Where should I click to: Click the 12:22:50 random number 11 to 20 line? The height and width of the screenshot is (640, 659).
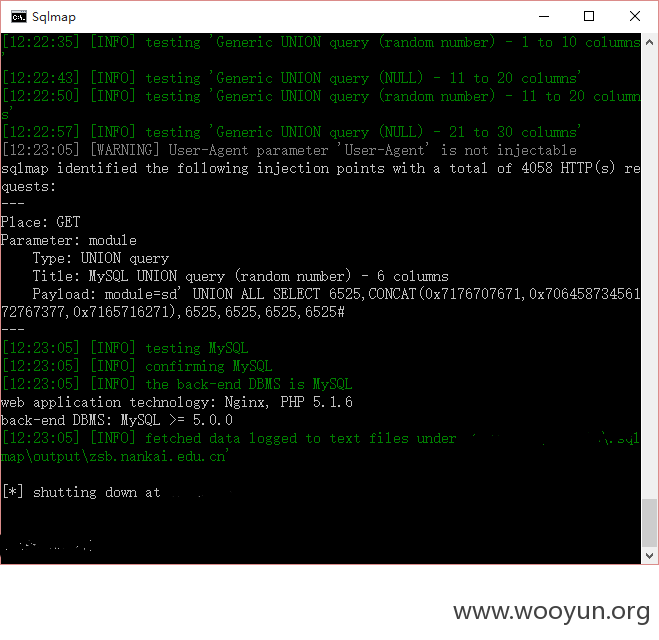point(322,96)
